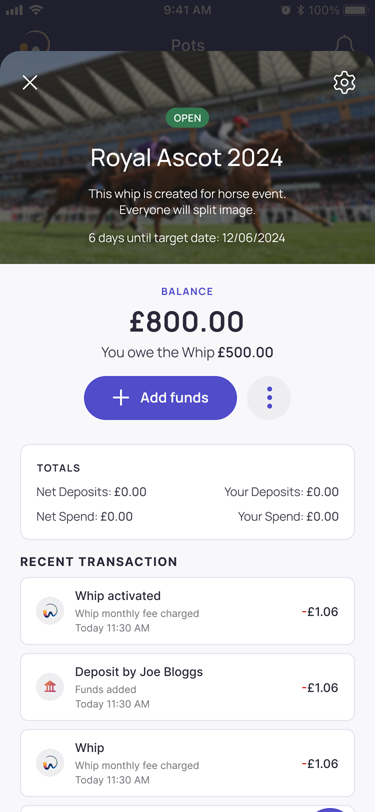
Task: Tap the Royal Ascot 2024 title
Action: coord(188,157)
